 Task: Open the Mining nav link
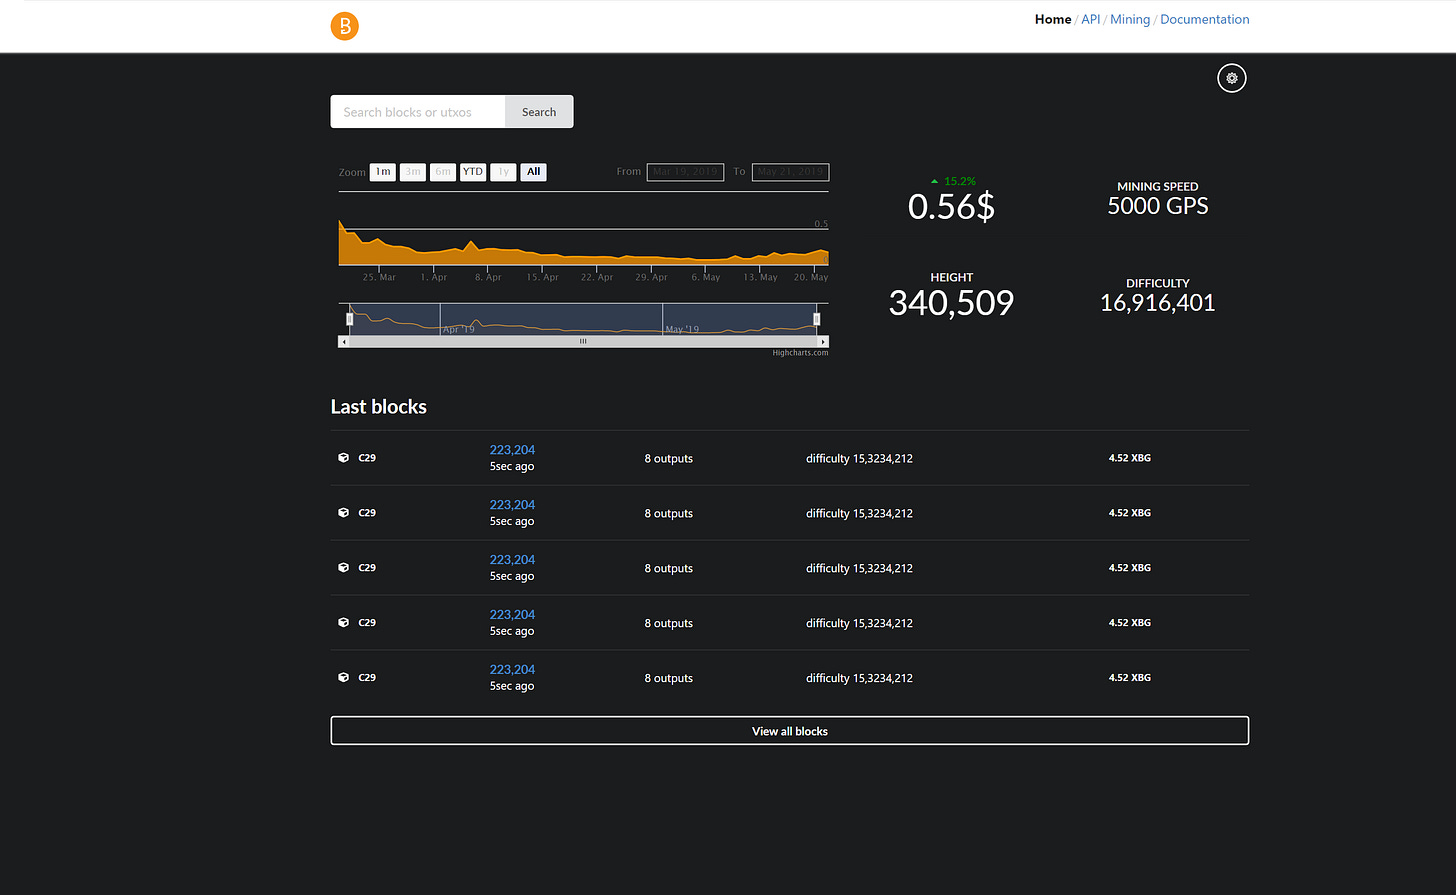click(x=1129, y=19)
